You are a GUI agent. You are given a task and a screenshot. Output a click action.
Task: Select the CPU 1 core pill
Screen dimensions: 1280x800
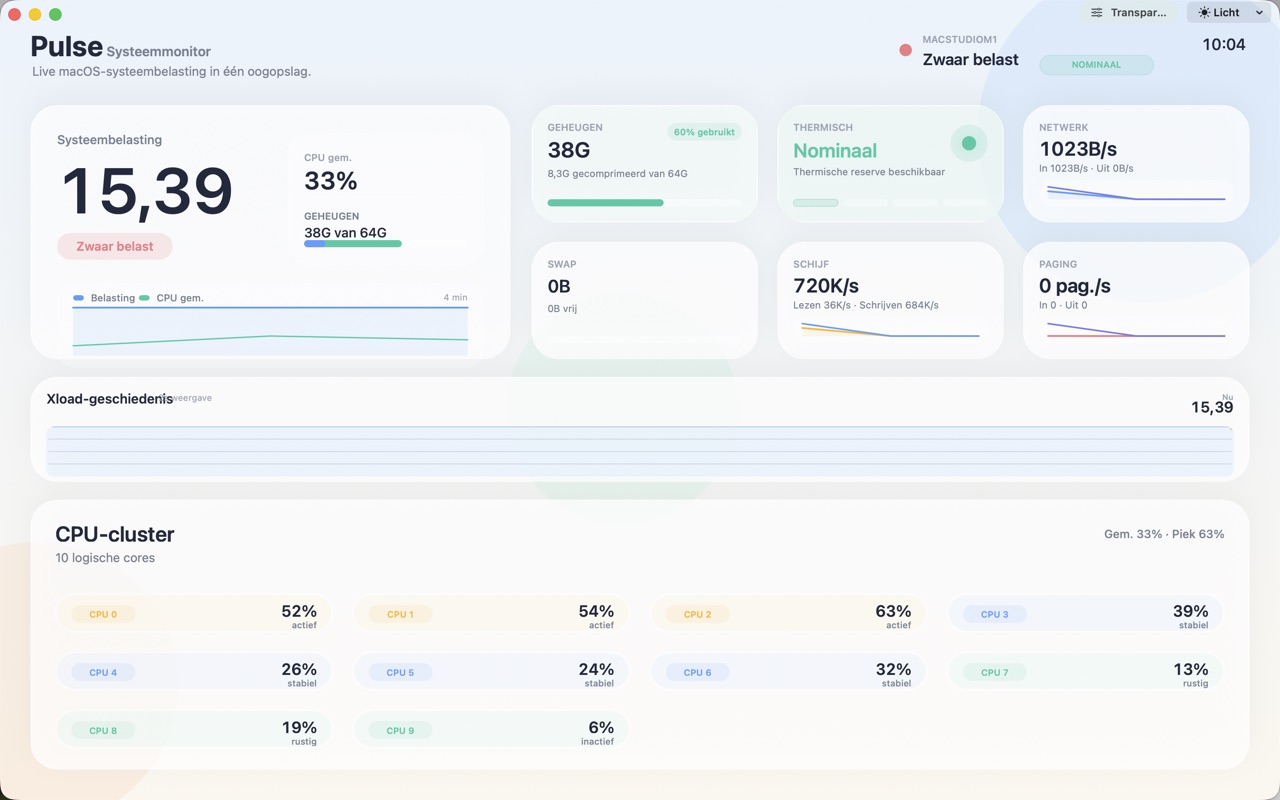click(x=400, y=614)
